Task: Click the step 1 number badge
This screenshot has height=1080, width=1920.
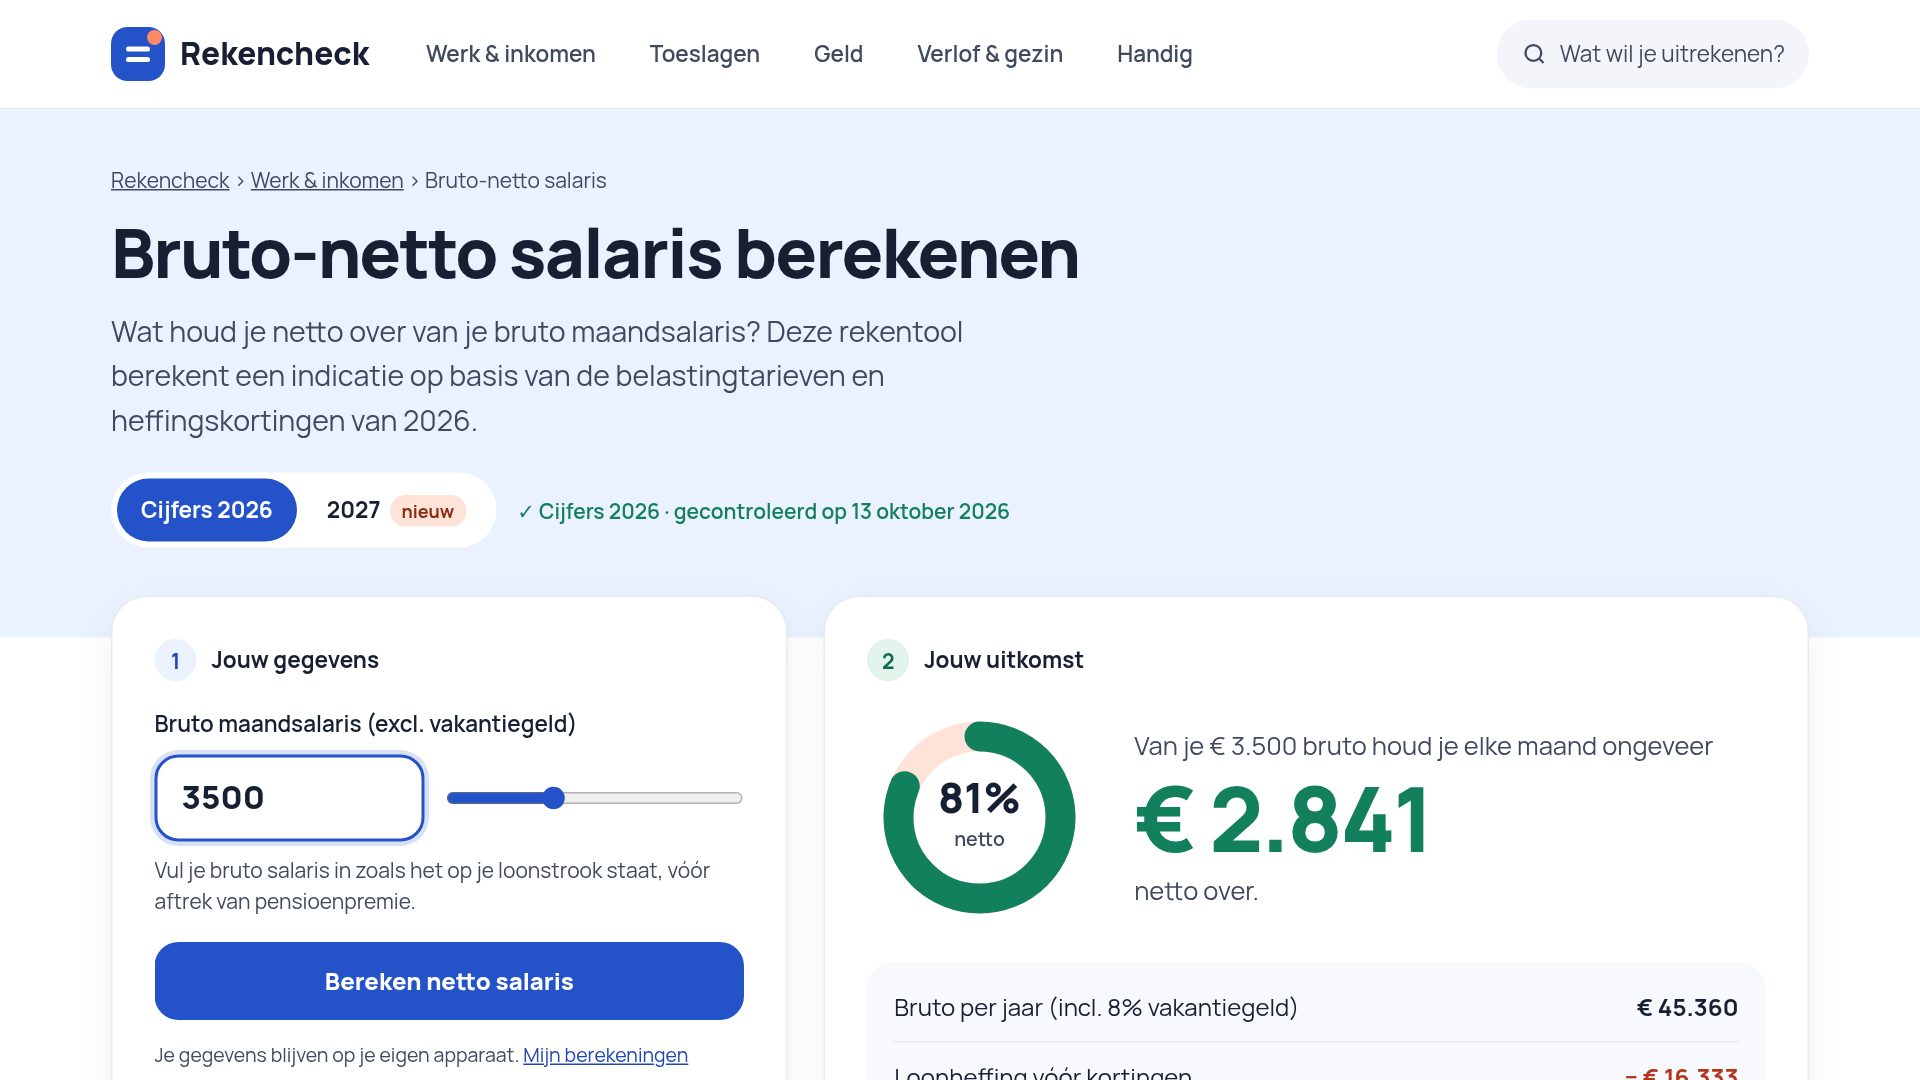Action: (x=175, y=660)
